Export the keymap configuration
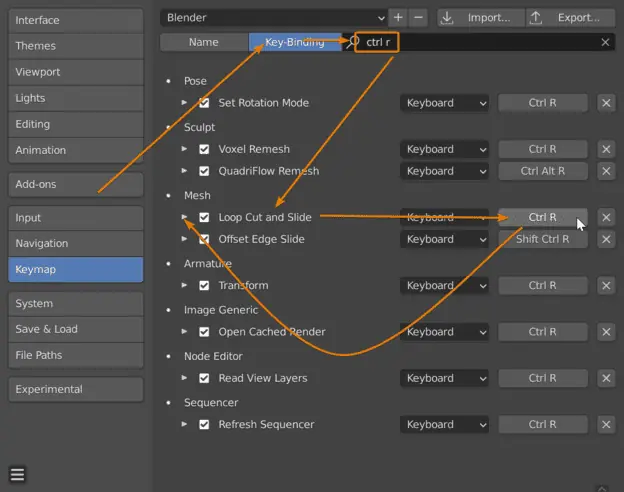Screen dimensions: 624x492 point(570,18)
